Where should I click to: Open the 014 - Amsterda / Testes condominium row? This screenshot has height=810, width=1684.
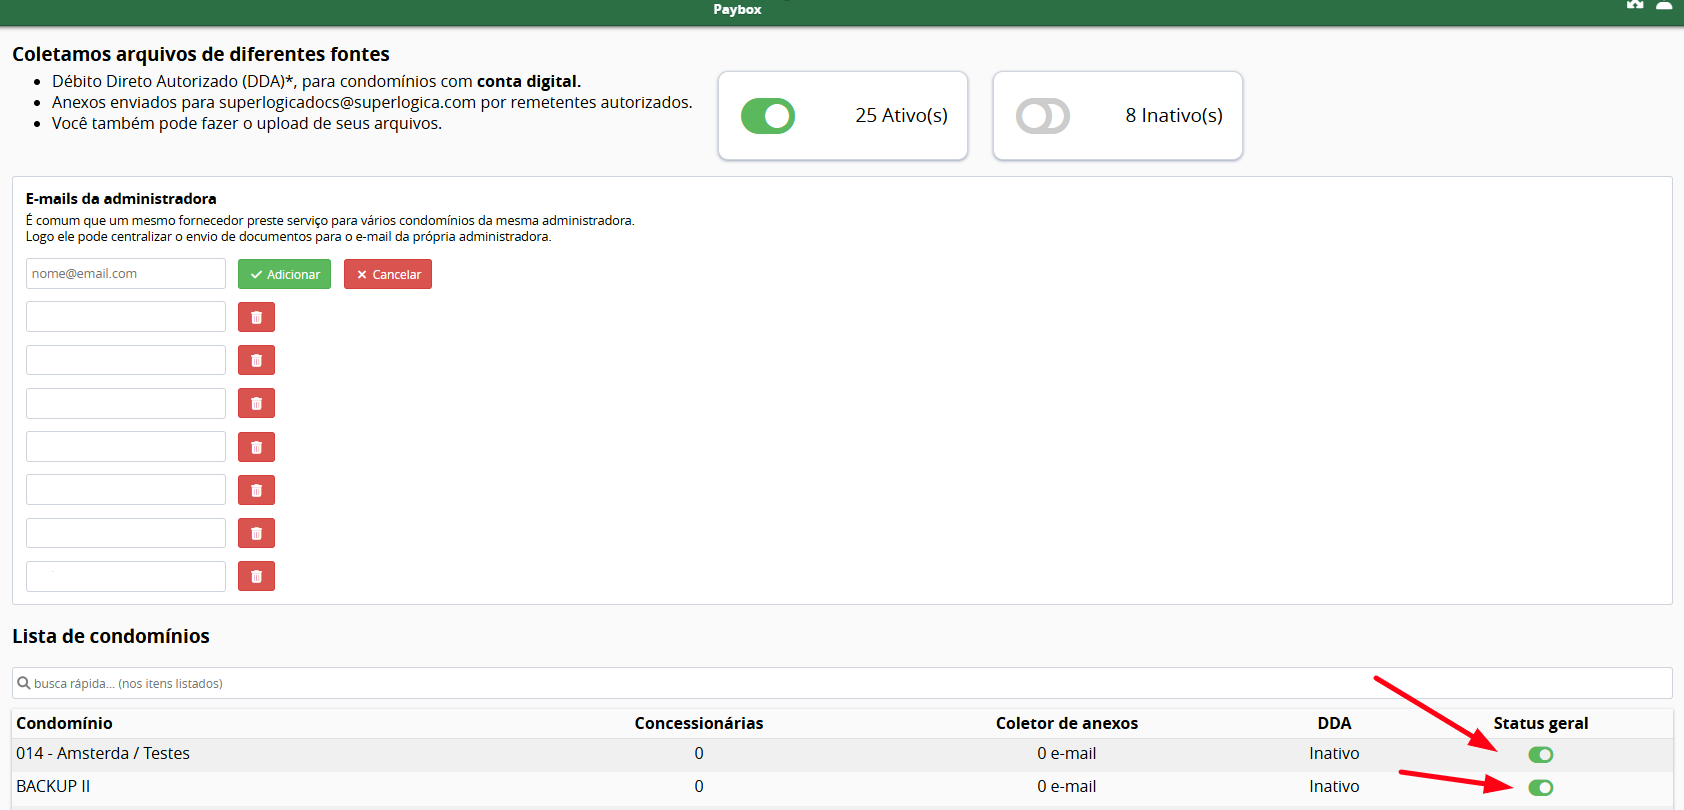coord(103,754)
